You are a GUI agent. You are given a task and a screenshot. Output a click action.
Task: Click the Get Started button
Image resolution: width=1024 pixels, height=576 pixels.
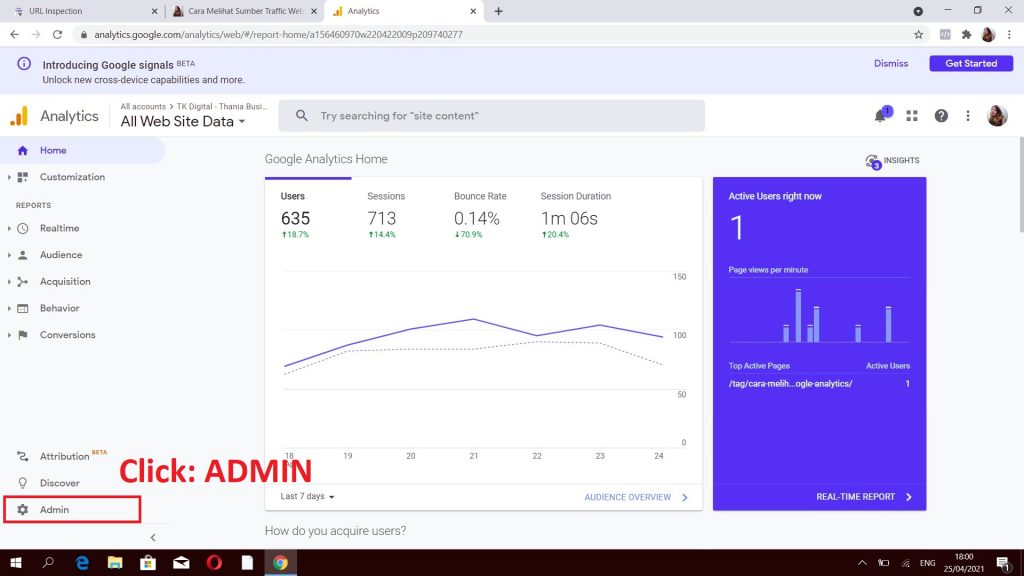coord(971,63)
